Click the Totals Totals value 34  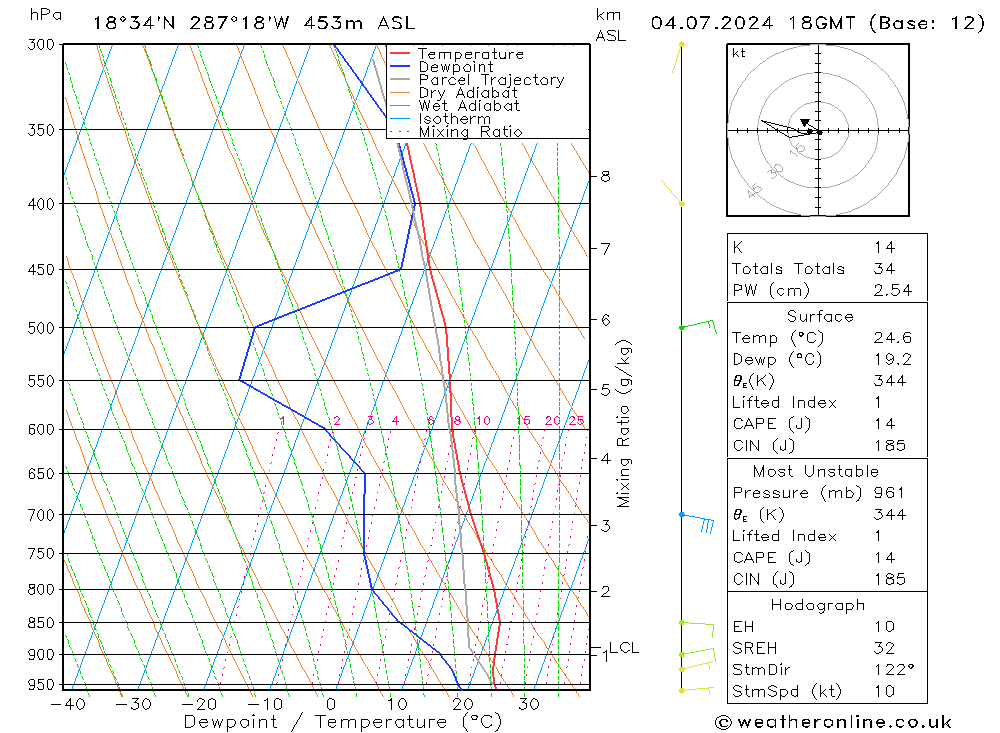tap(884, 269)
